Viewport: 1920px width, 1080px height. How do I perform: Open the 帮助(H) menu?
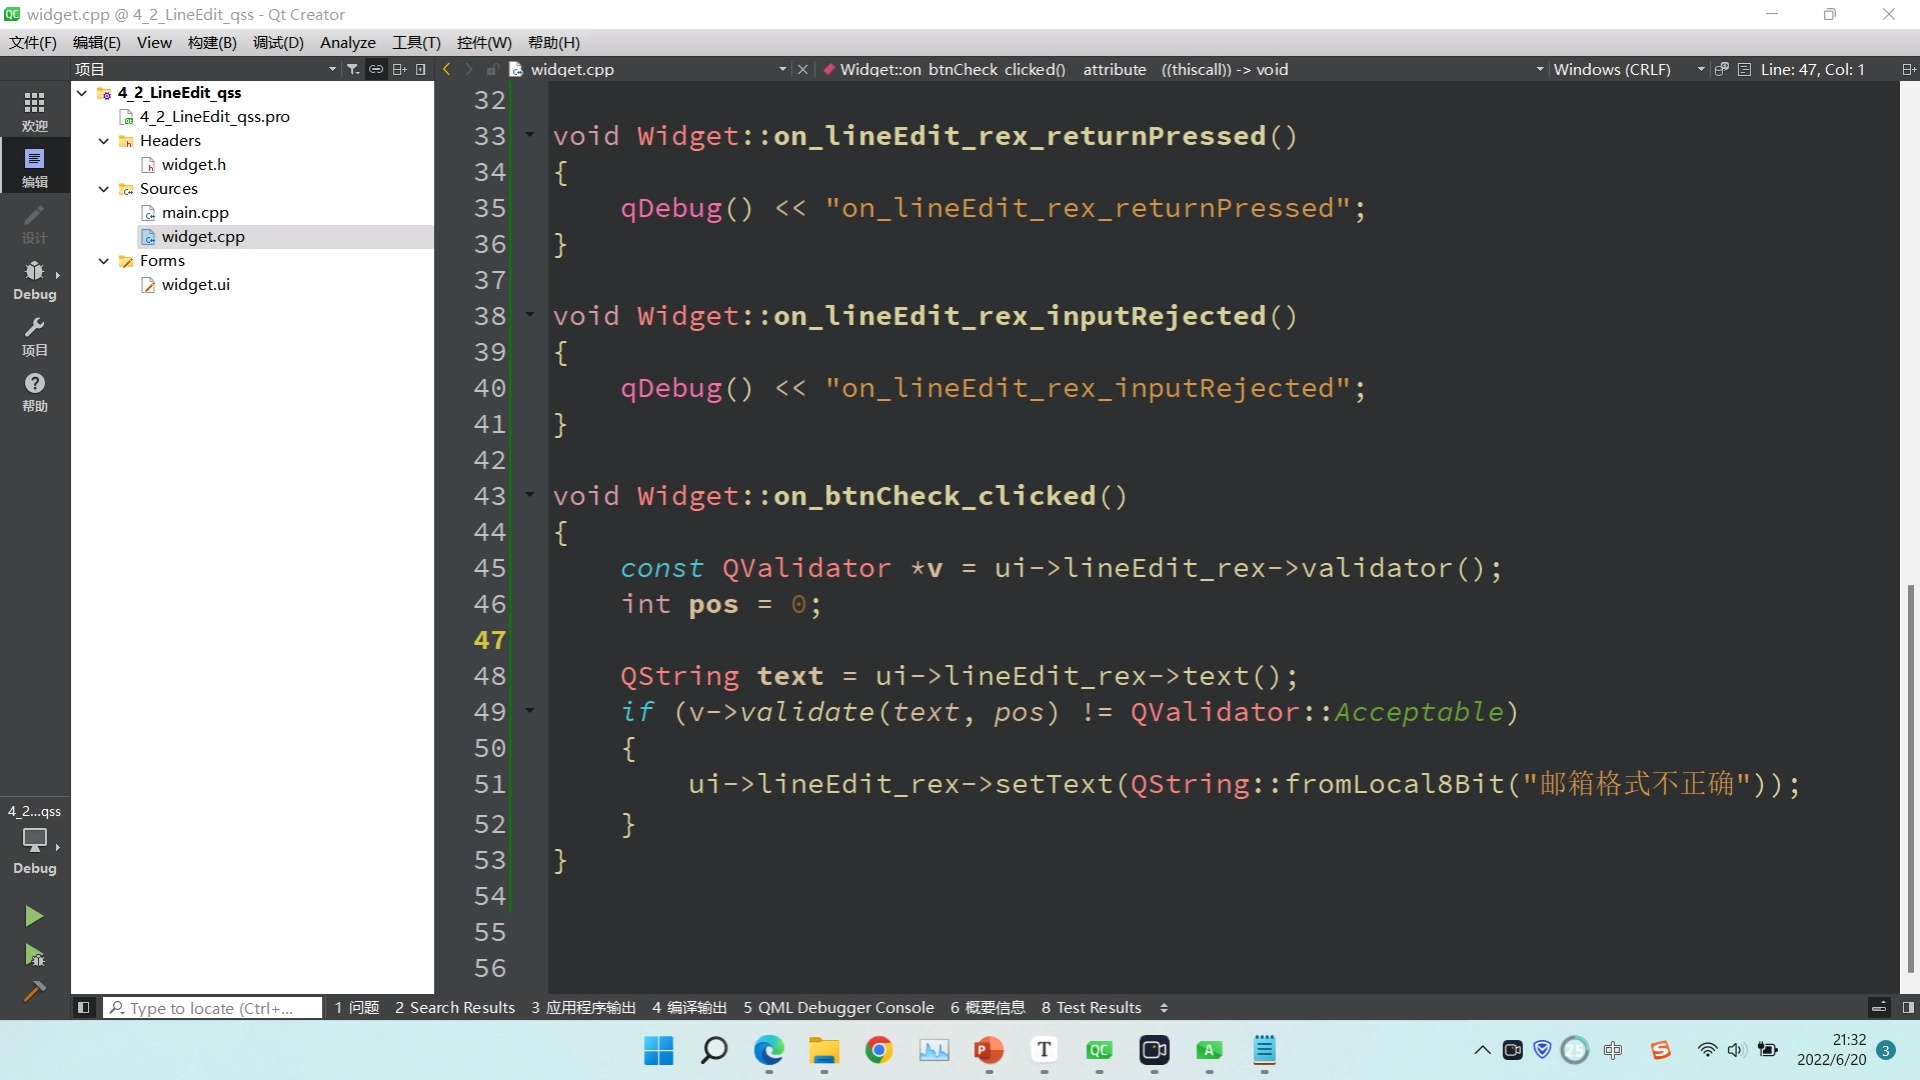tap(554, 42)
